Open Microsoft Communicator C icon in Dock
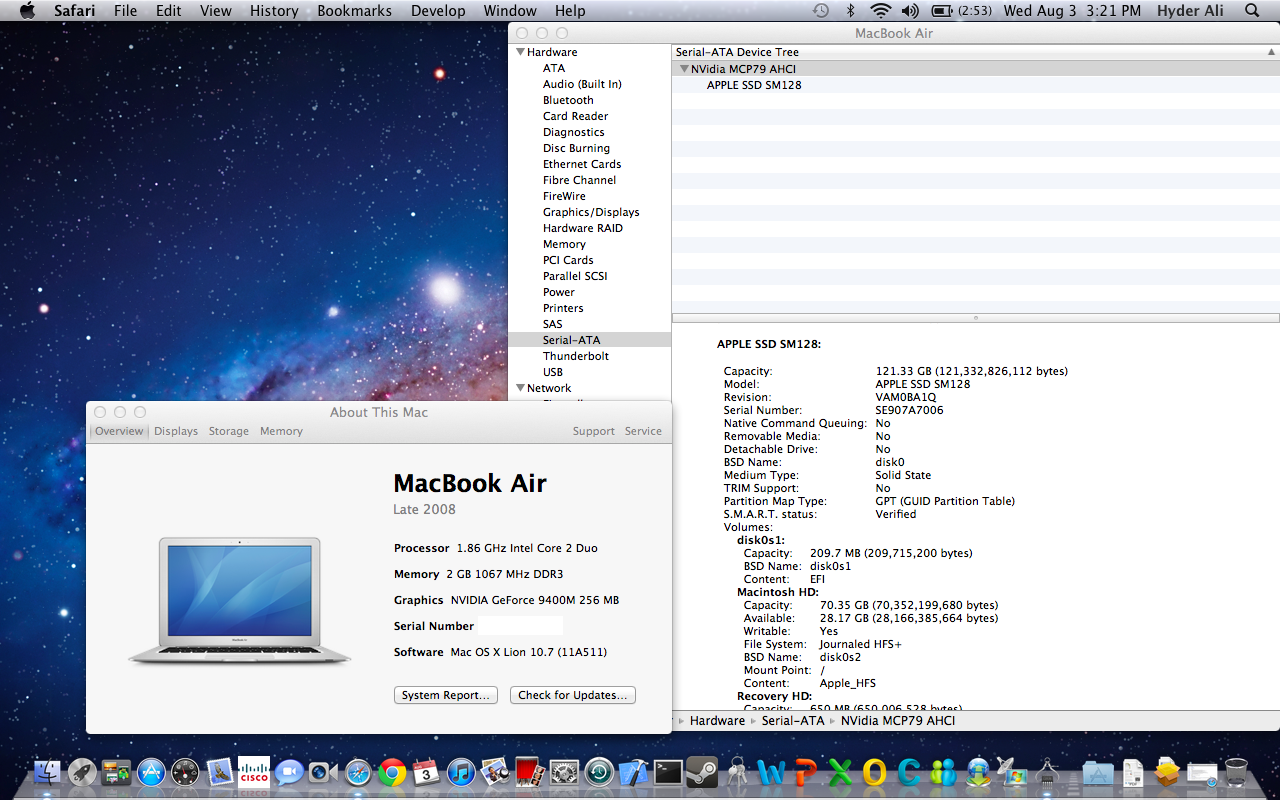This screenshot has width=1280, height=800. [909, 772]
